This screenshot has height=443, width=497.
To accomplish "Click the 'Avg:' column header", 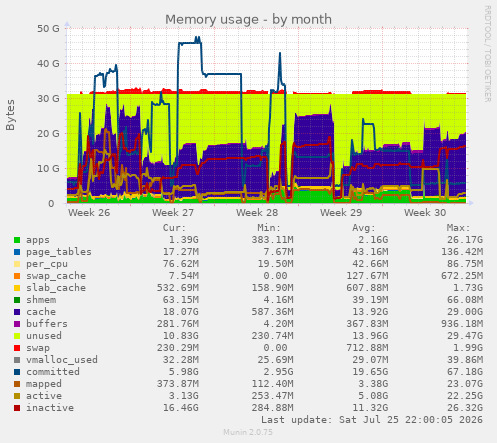I will point(364,228).
